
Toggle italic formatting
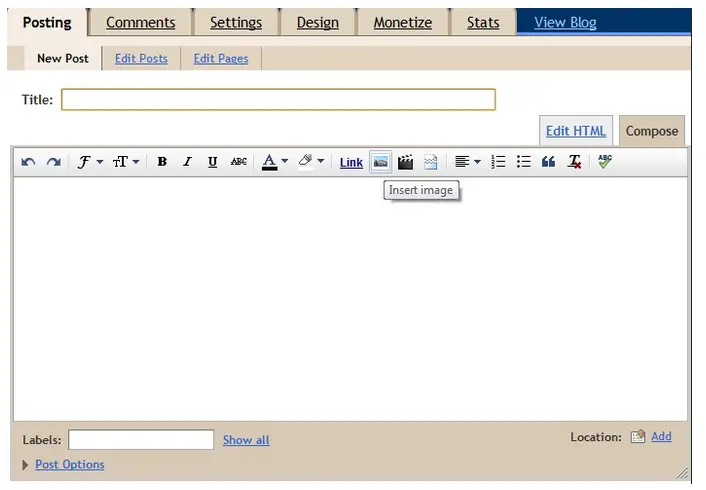click(x=187, y=162)
